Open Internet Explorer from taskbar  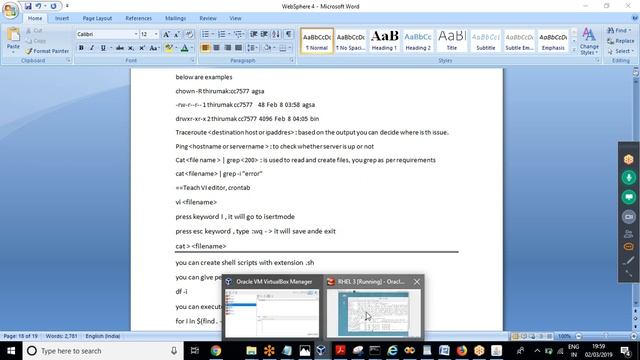(392, 351)
